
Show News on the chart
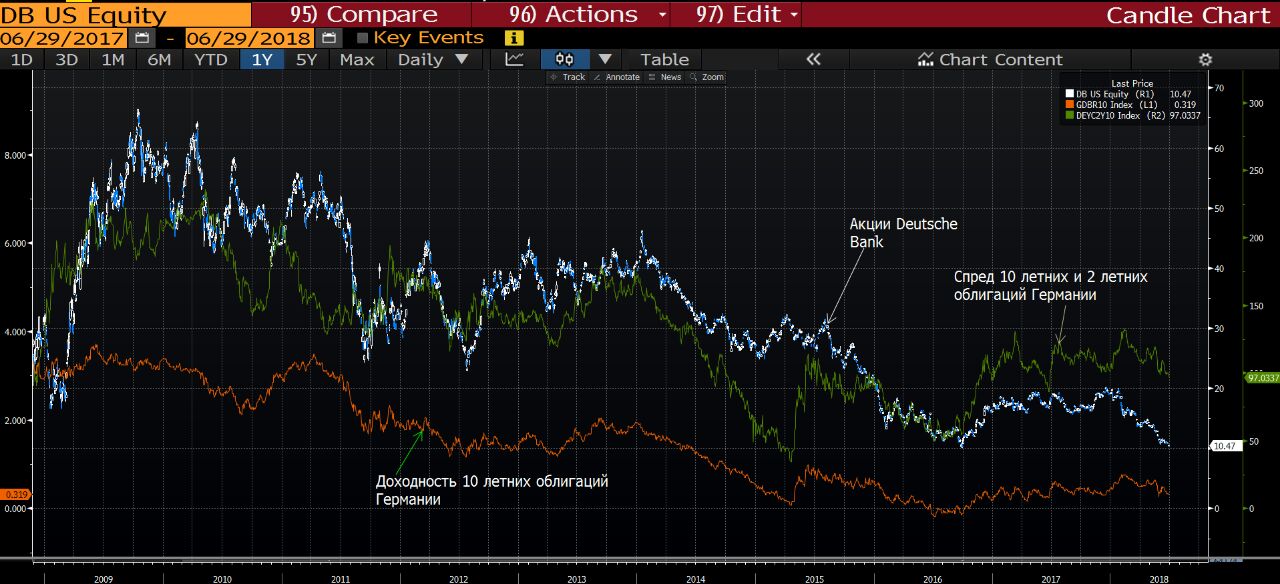[666, 77]
